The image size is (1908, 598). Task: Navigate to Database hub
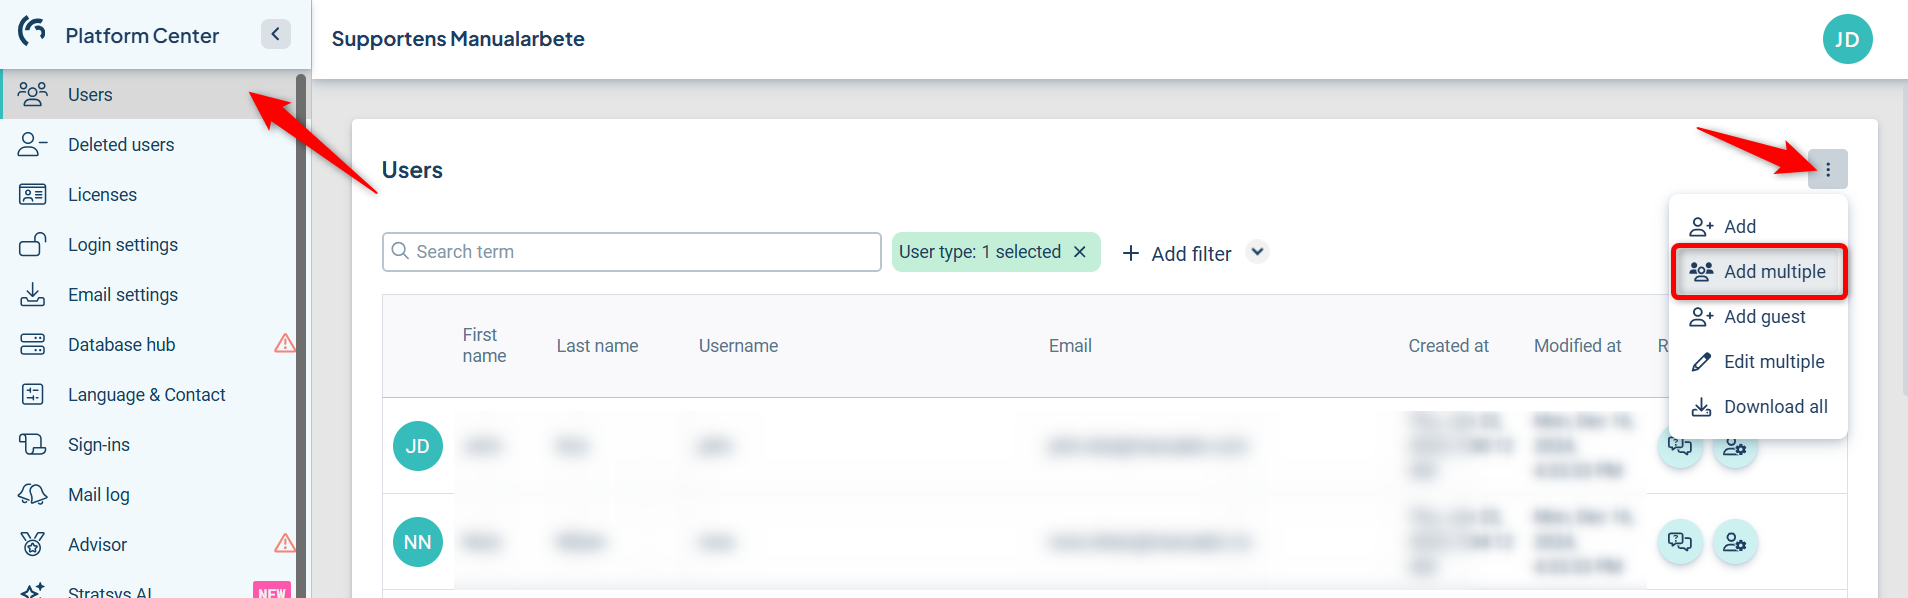tap(121, 345)
